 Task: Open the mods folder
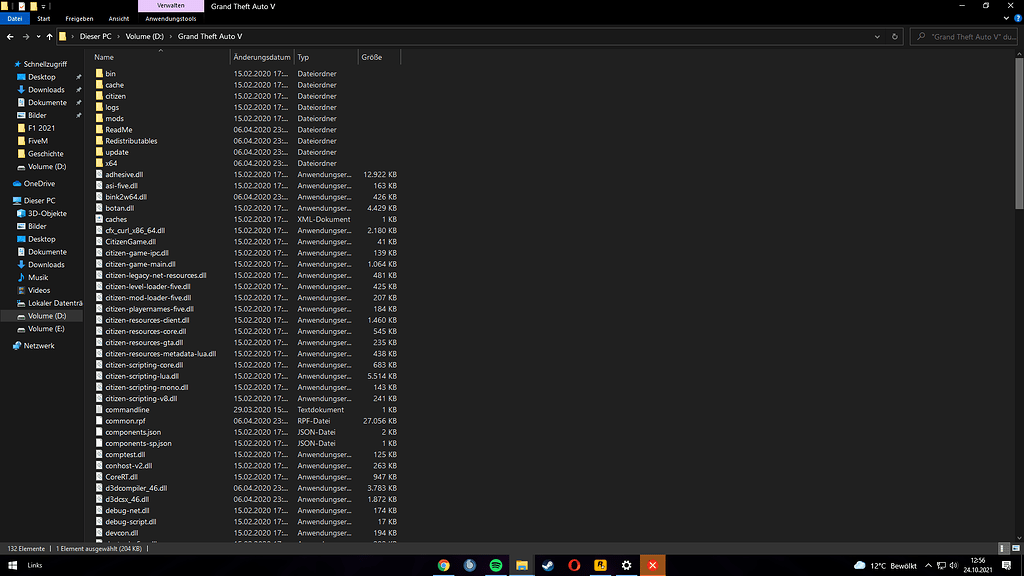[115, 118]
